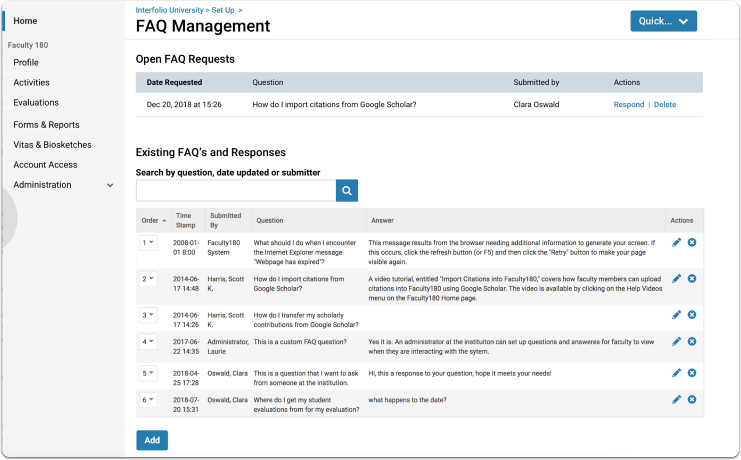Open order dropdown for FAQ number 1
The height and width of the screenshot is (460, 741).
click(x=148, y=243)
